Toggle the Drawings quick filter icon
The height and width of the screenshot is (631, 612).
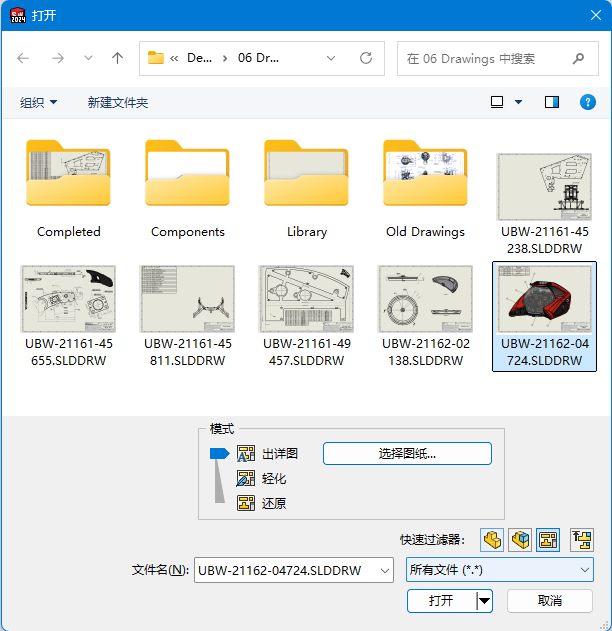[547, 540]
